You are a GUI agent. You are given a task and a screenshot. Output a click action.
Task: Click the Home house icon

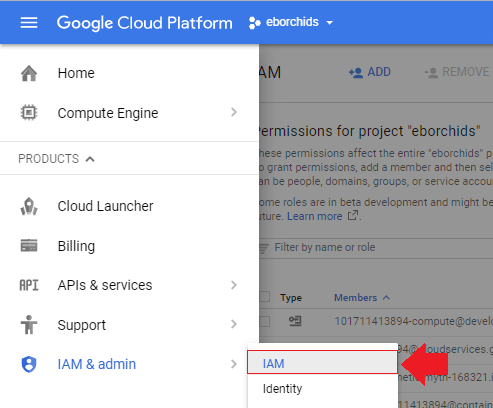click(29, 73)
